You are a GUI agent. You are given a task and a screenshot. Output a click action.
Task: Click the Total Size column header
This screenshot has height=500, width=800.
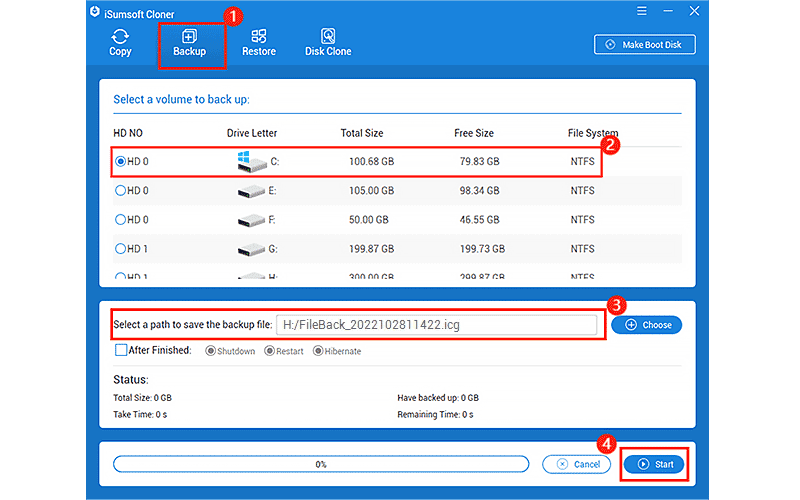click(x=362, y=133)
